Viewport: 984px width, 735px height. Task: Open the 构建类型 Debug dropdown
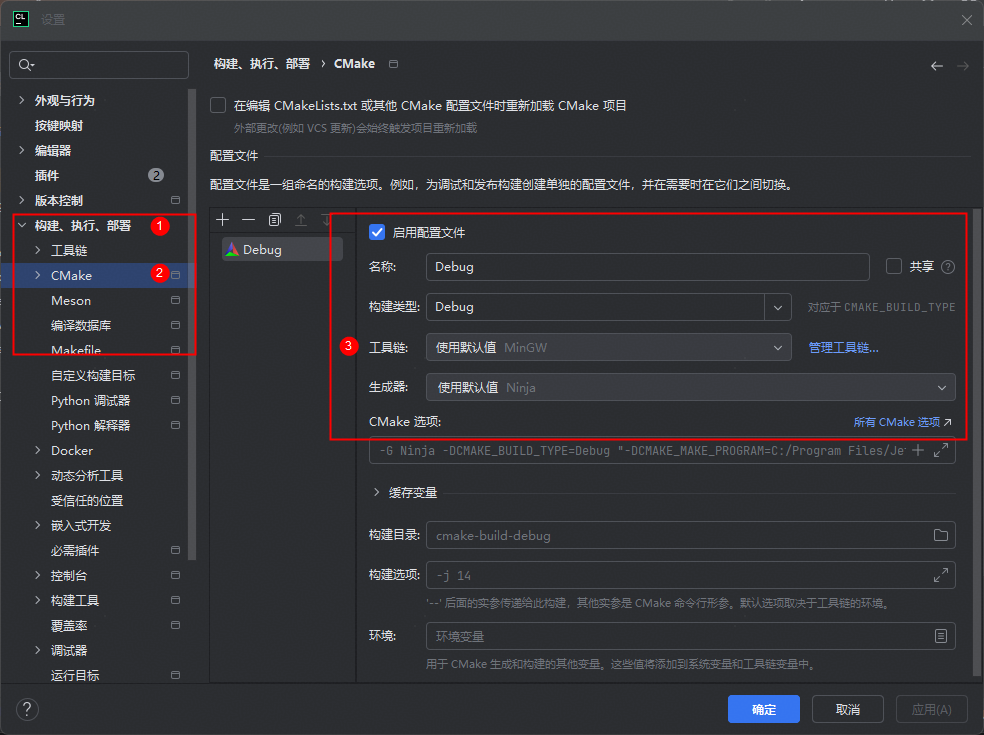pos(778,308)
